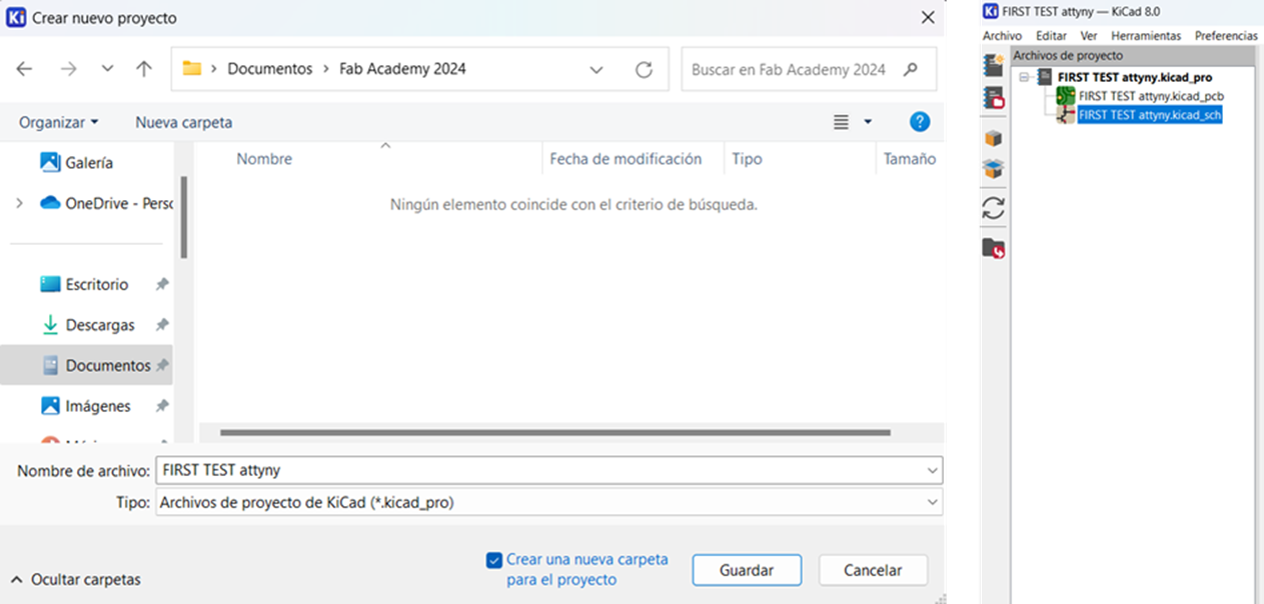The height and width of the screenshot is (604, 1264).
Task: Collapse the FIRST TEST attyny.kicad_pro tree node
Action: tap(1024, 77)
